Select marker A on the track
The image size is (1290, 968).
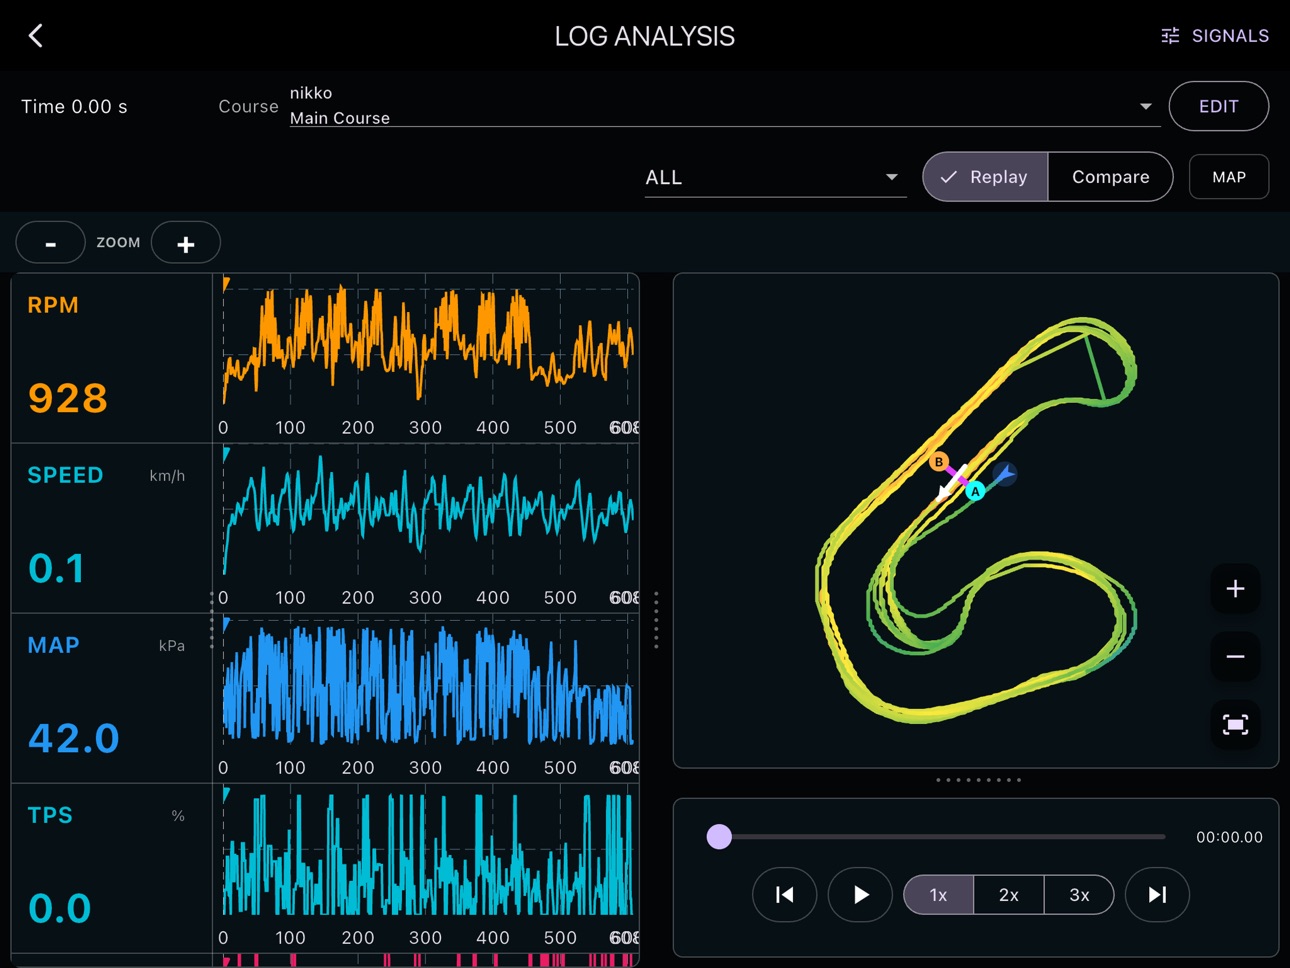click(x=975, y=491)
